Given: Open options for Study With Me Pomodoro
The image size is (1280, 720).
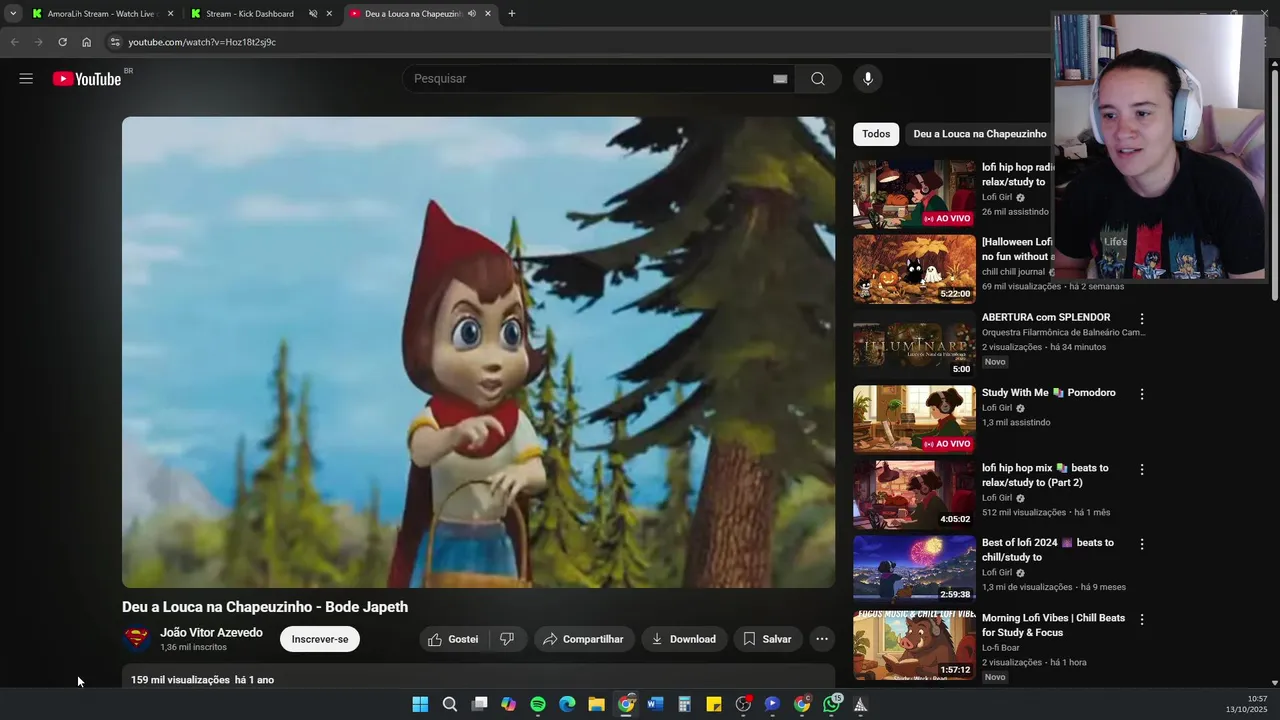Looking at the screenshot, I should (x=1142, y=394).
